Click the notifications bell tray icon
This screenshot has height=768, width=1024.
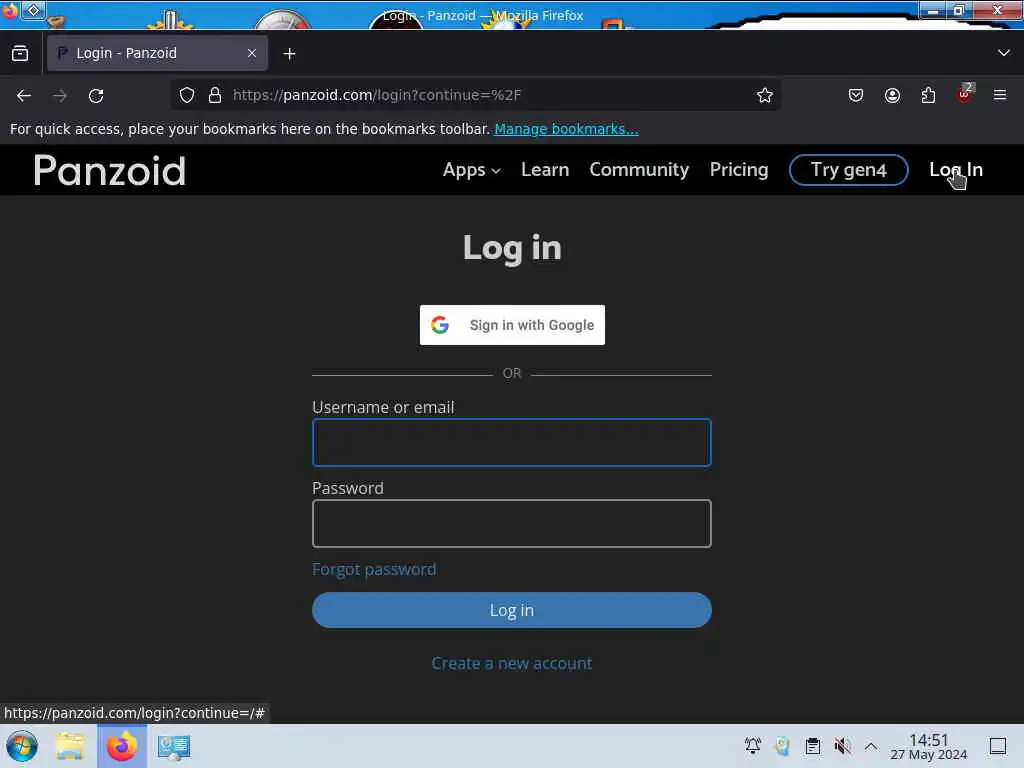coord(752,746)
